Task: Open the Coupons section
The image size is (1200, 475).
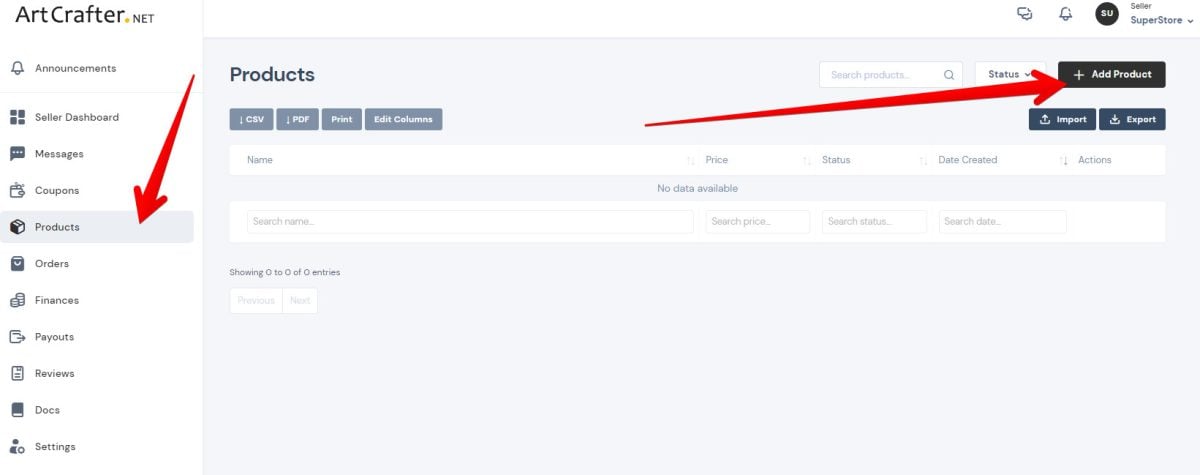Action: pyautogui.click(x=57, y=190)
